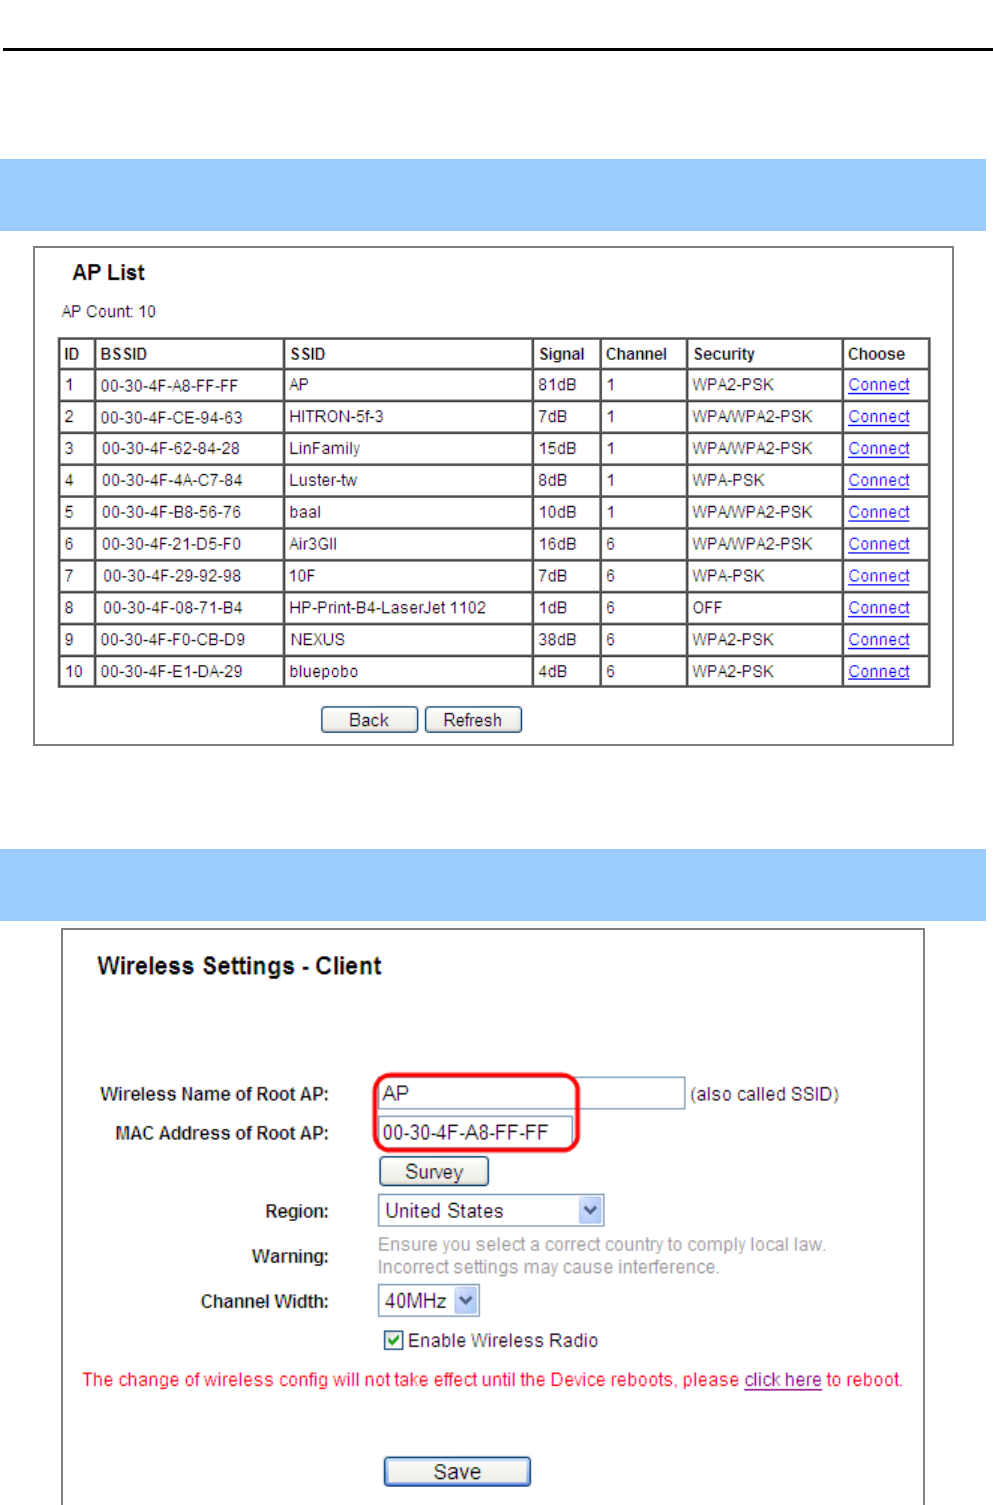
Task: Click the SSID cell 'LinFamily'
Action: point(408,449)
